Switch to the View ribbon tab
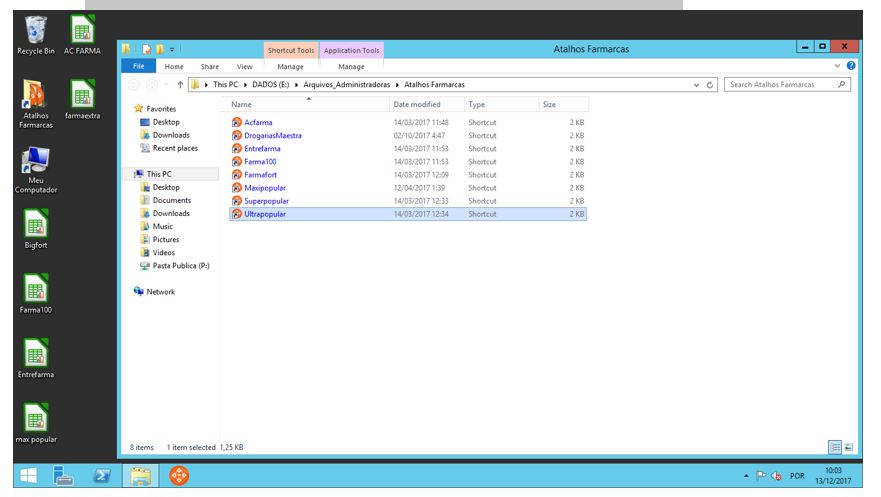The height and width of the screenshot is (497, 881). (244, 66)
